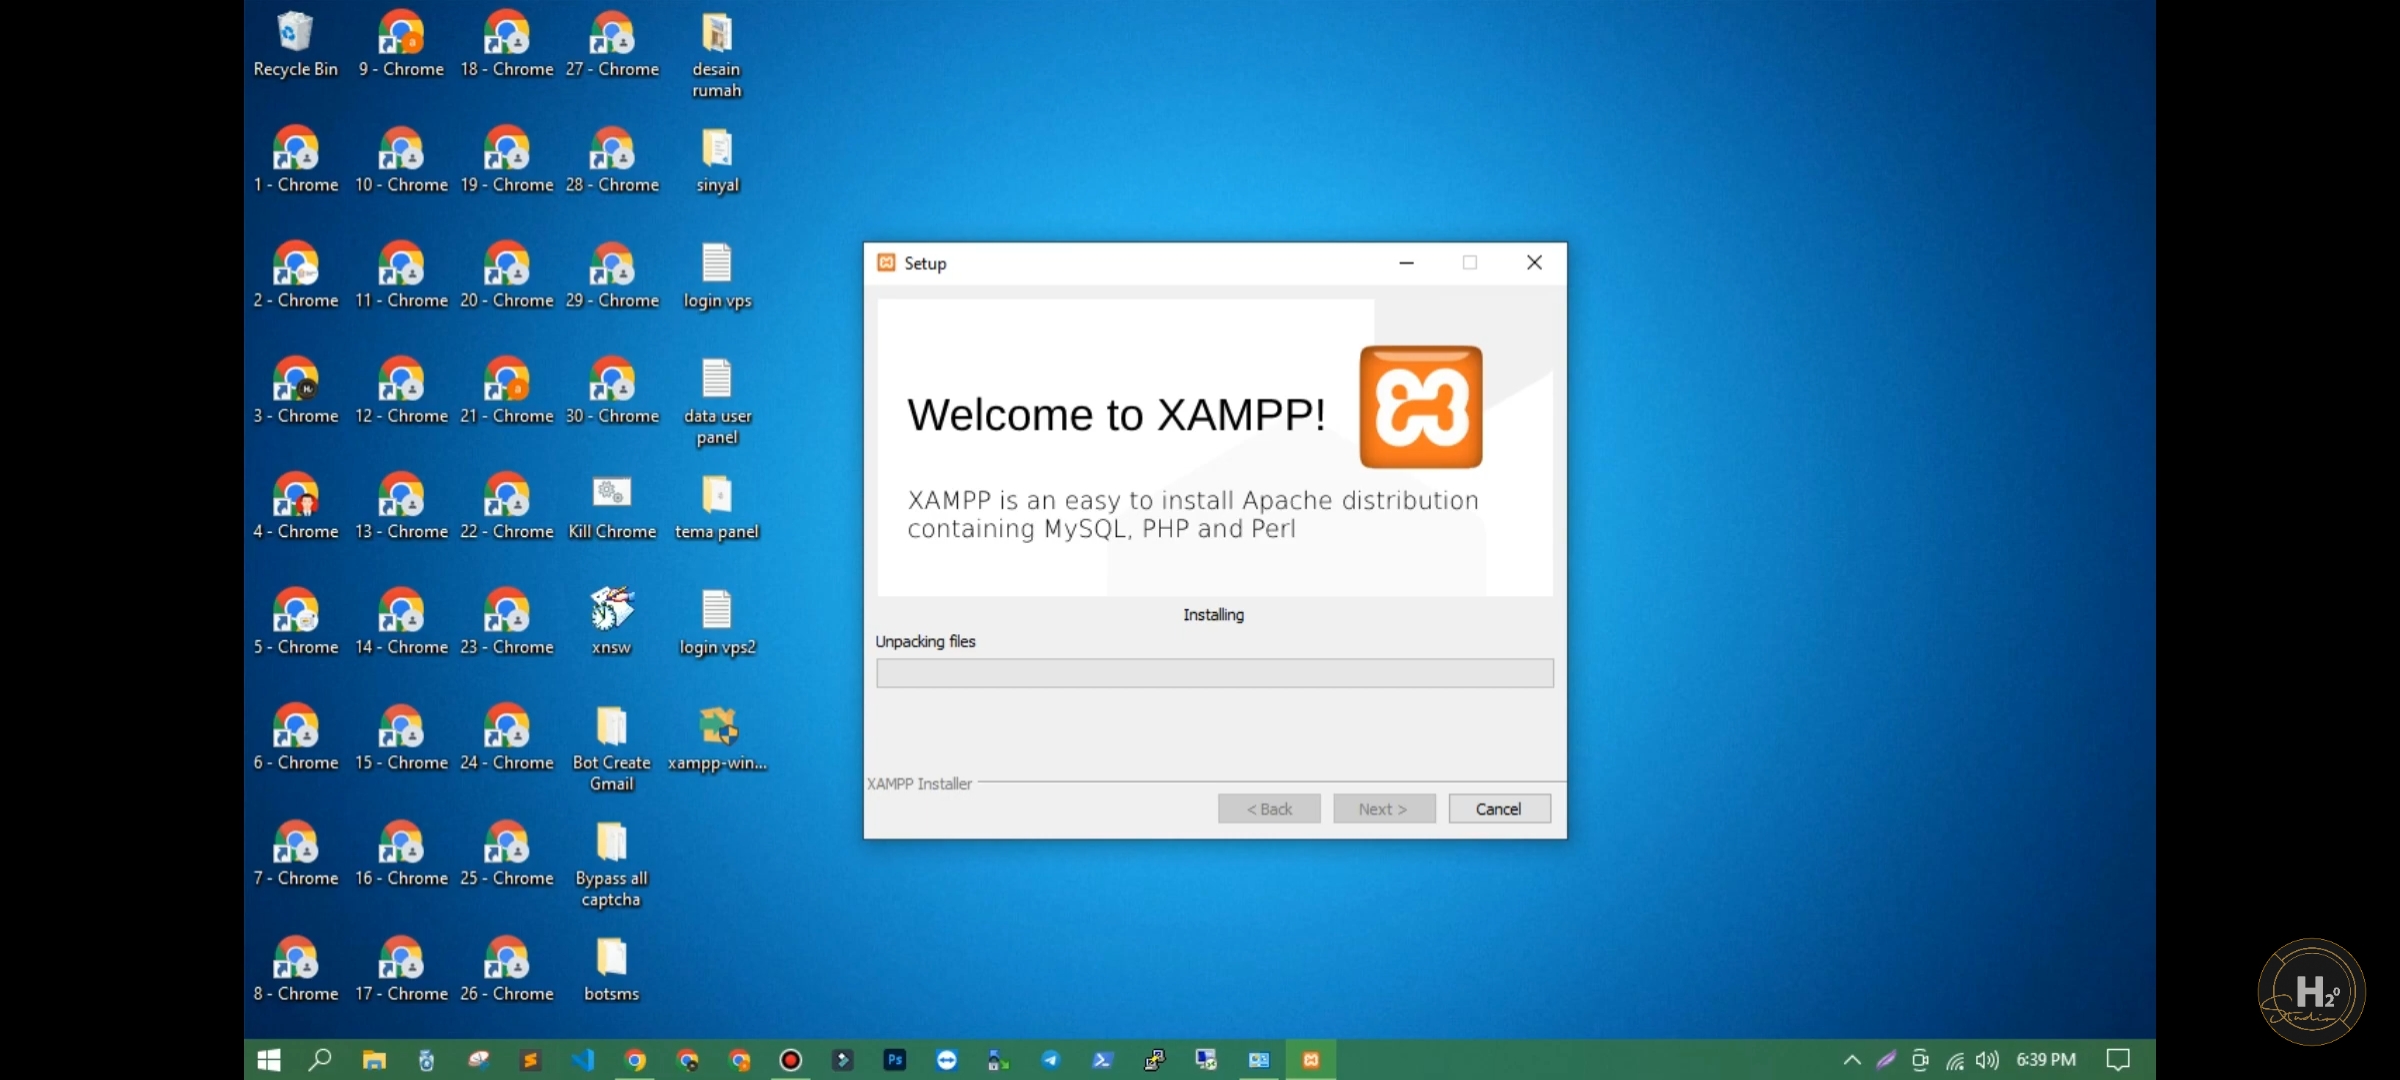Select the 26 - Chrome shortcut
The image size is (2400, 1080).
pos(507,970)
